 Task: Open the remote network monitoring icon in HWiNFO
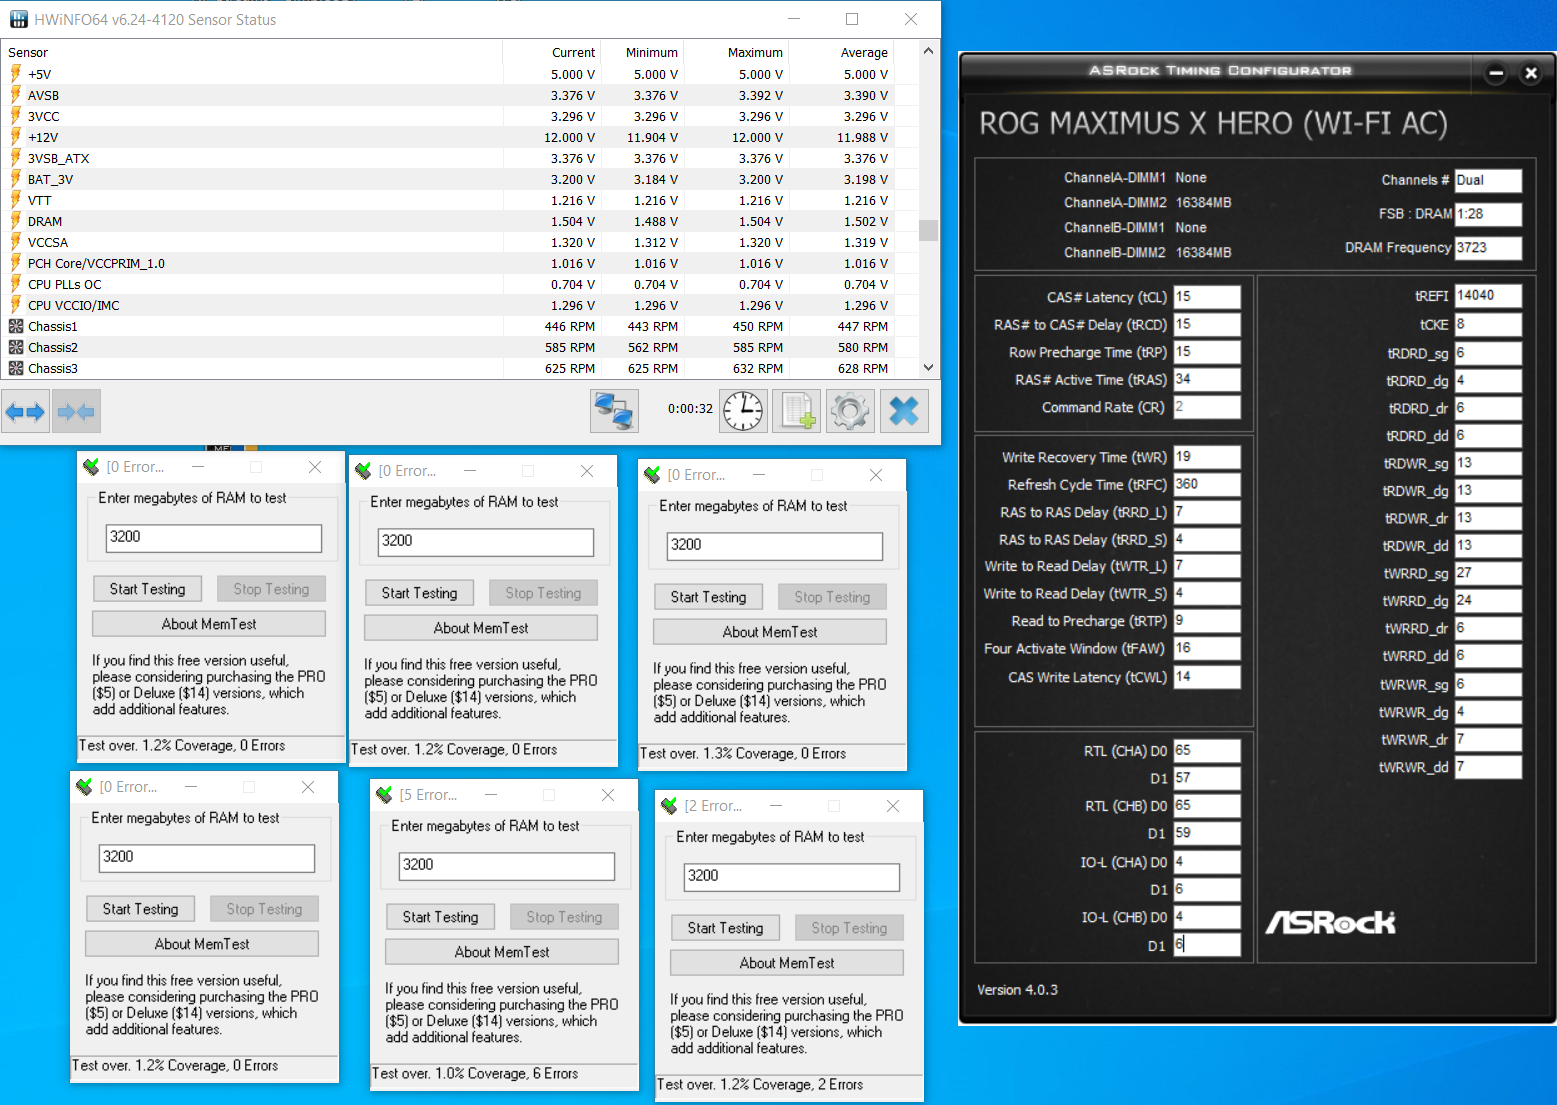[x=614, y=411]
